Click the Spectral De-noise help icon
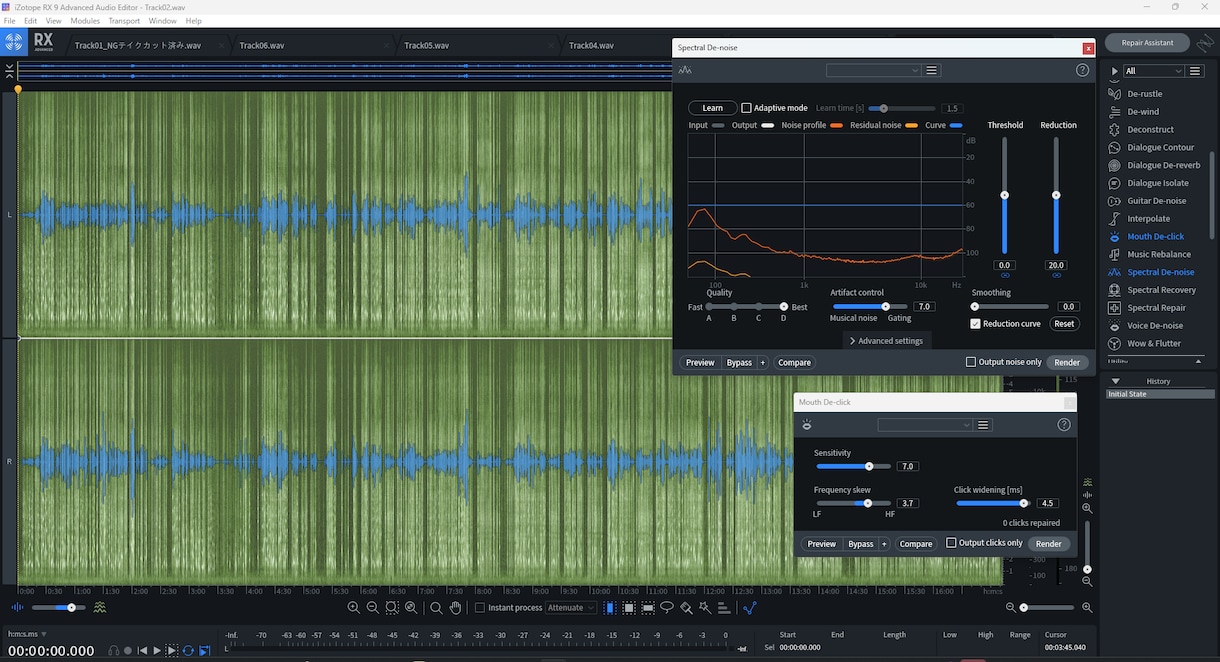This screenshot has height=662, width=1220. pyautogui.click(x=1082, y=71)
